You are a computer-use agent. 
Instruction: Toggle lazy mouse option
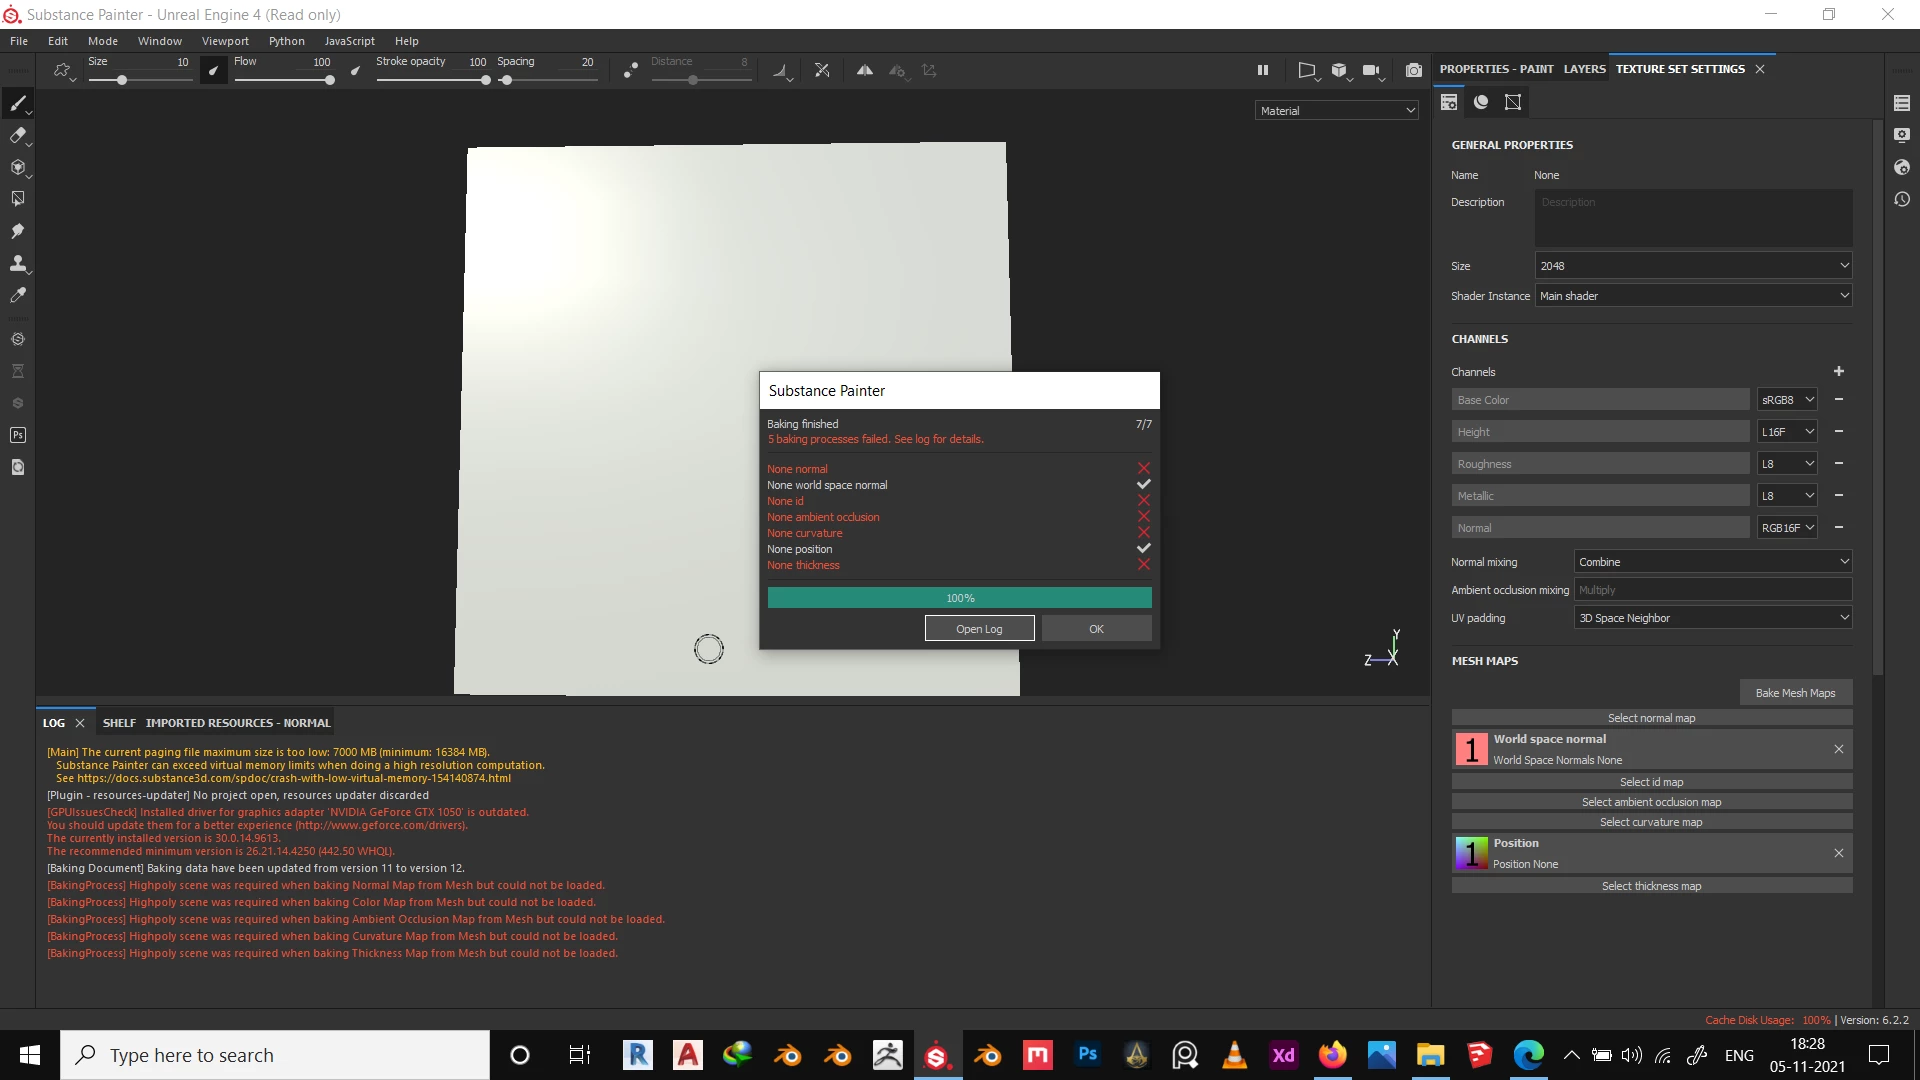(630, 70)
